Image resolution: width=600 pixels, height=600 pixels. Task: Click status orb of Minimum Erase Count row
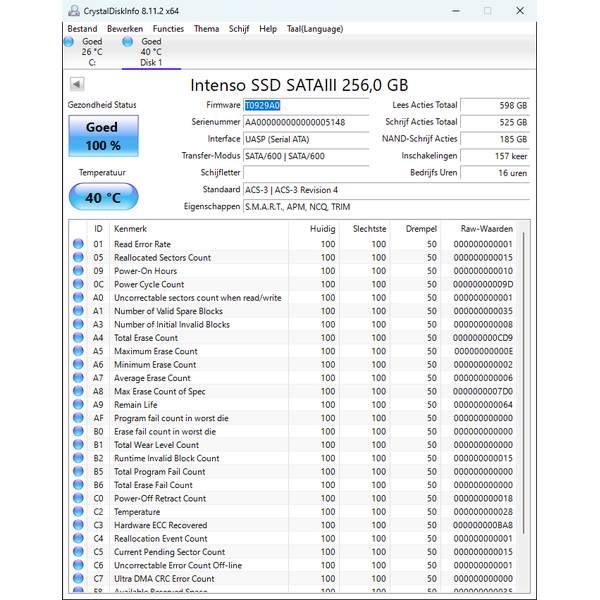(x=78, y=364)
